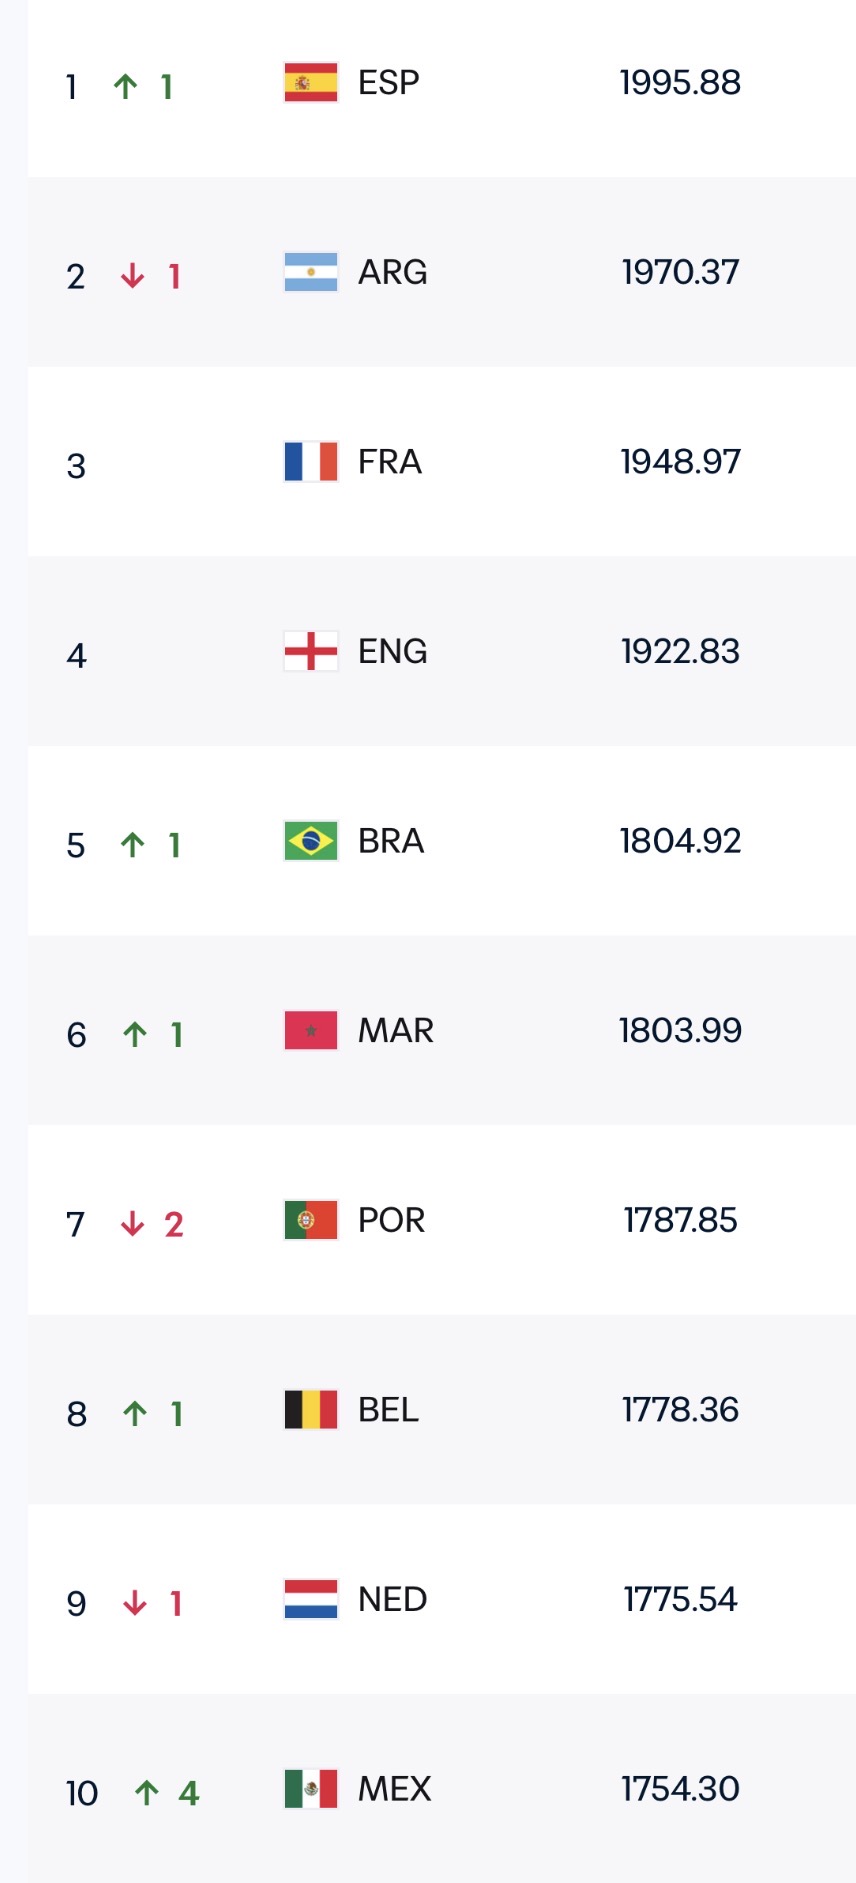Click the France flag icon

pyautogui.click(x=311, y=462)
